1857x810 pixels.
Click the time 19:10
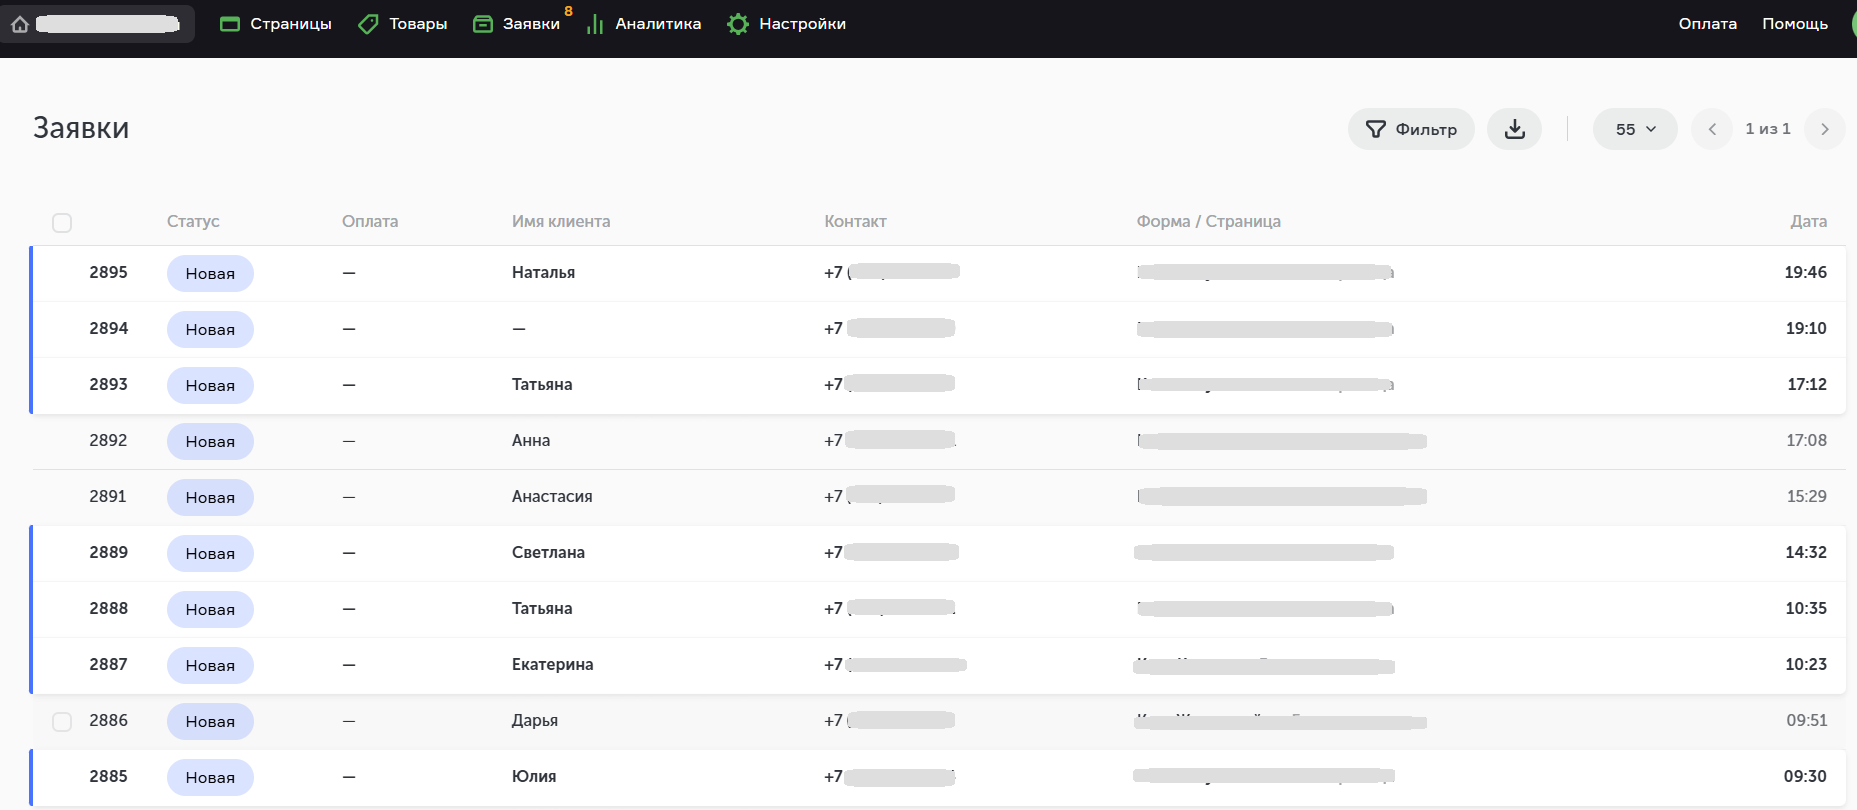click(x=1806, y=328)
